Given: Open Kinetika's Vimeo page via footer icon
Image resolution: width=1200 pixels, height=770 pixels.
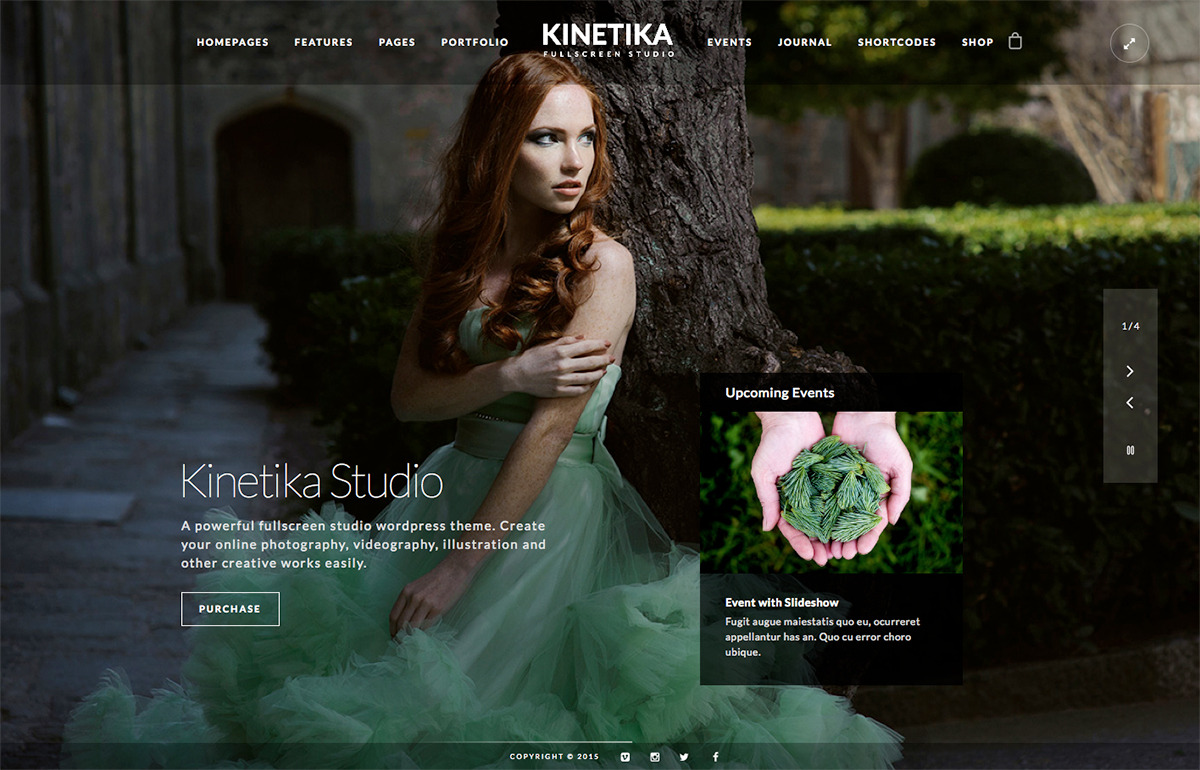Looking at the screenshot, I should click(x=624, y=757).
